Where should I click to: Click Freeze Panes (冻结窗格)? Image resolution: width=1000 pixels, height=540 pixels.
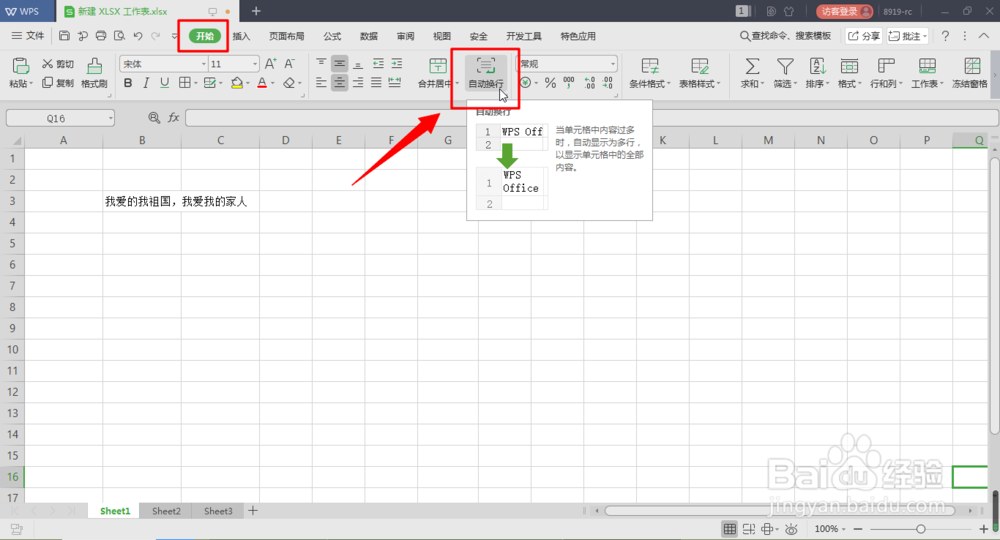[x=970, y=73]
